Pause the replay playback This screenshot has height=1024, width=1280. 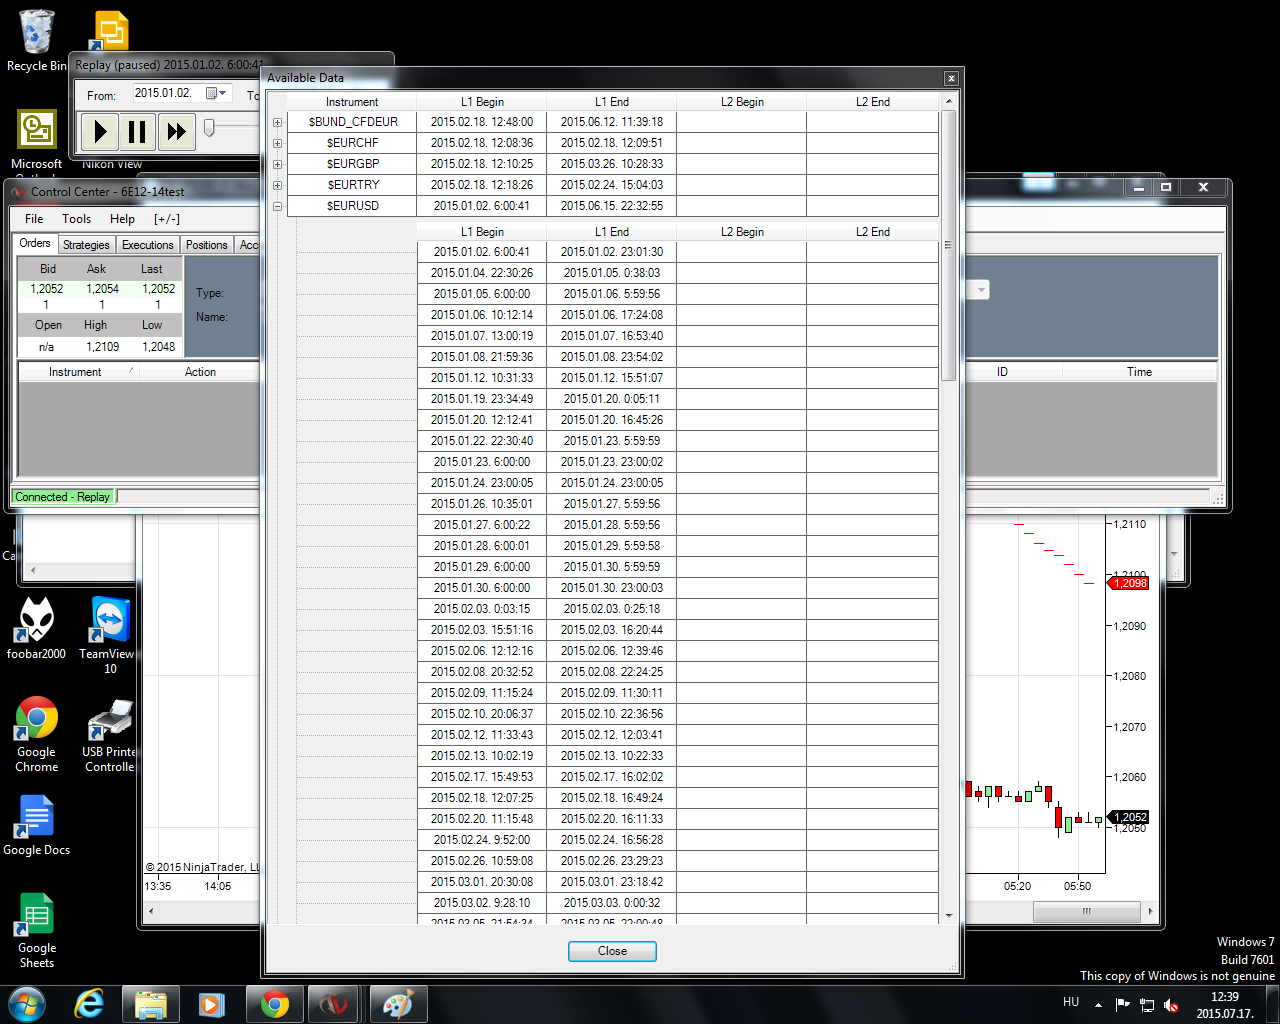137,131
